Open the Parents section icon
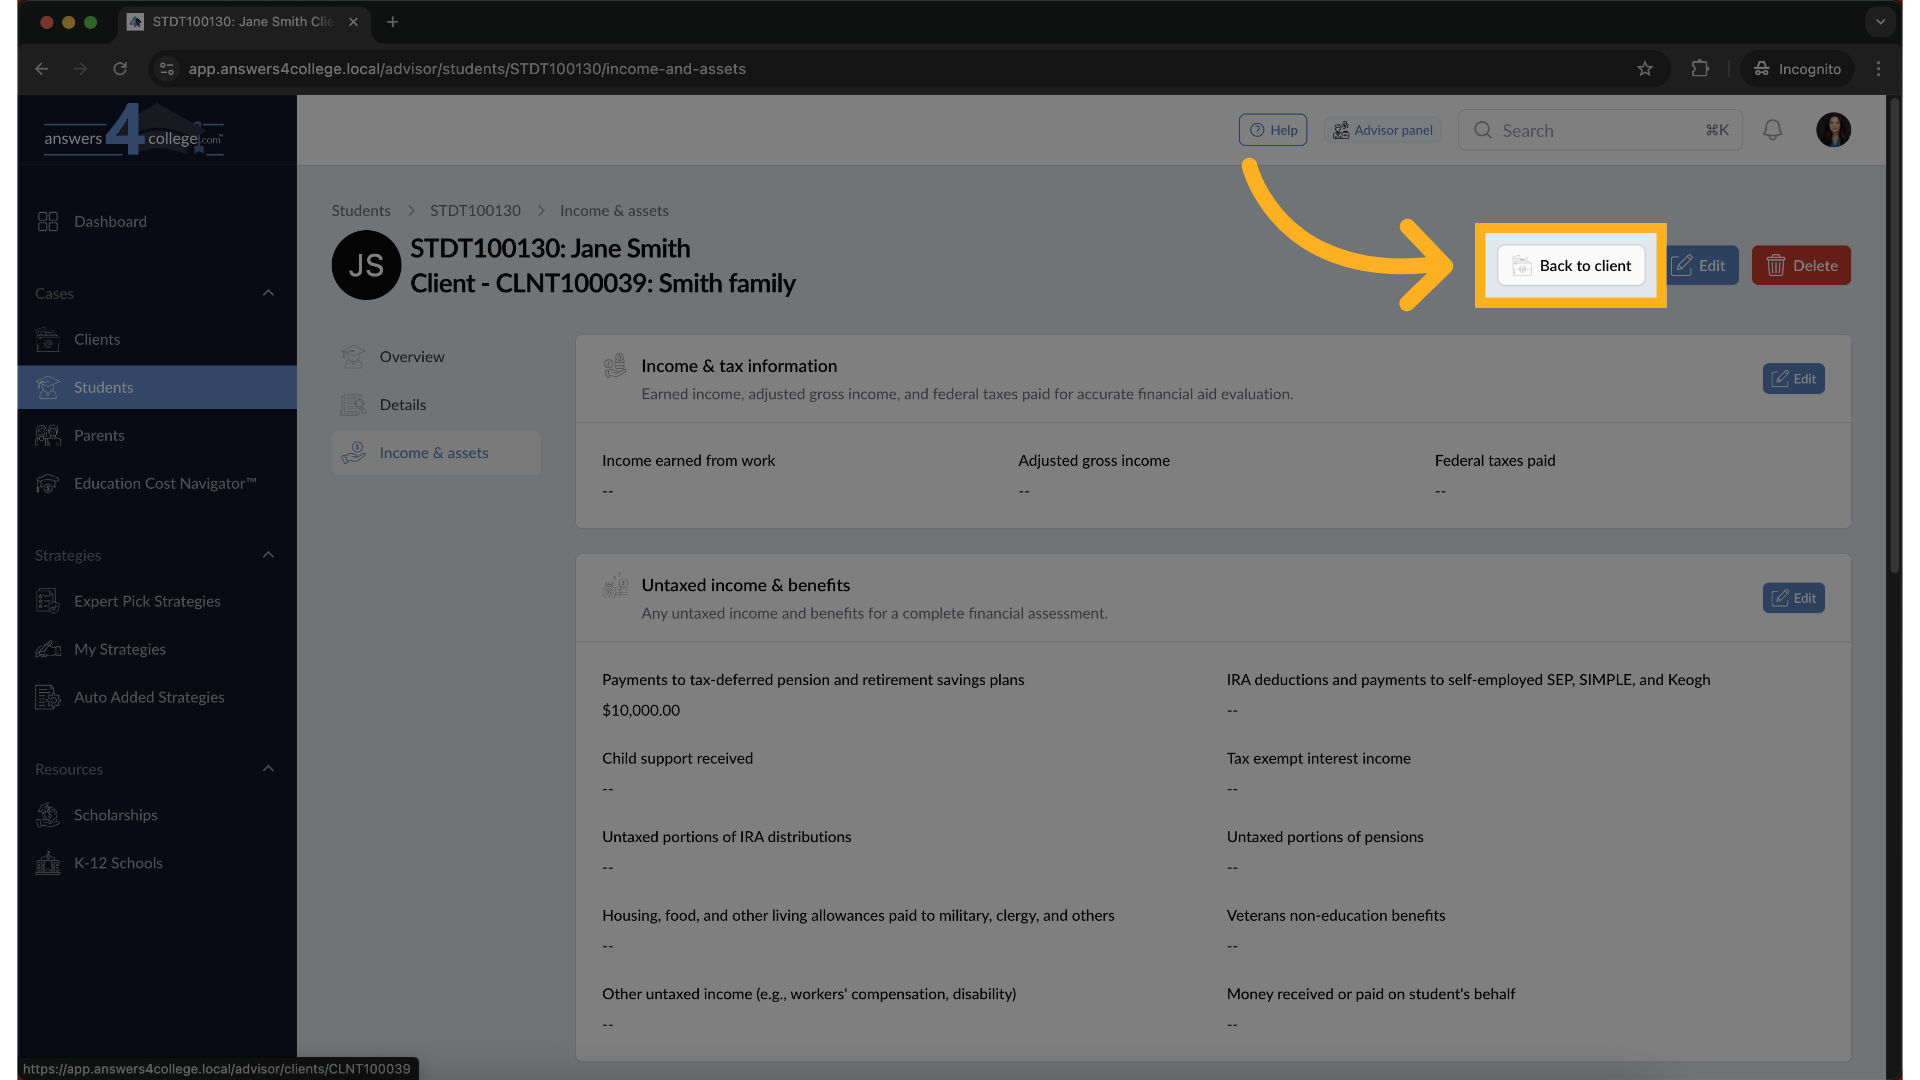The height and width of the screenshot is (1080, 1920). pyautogui.click(x=47, y=435)
